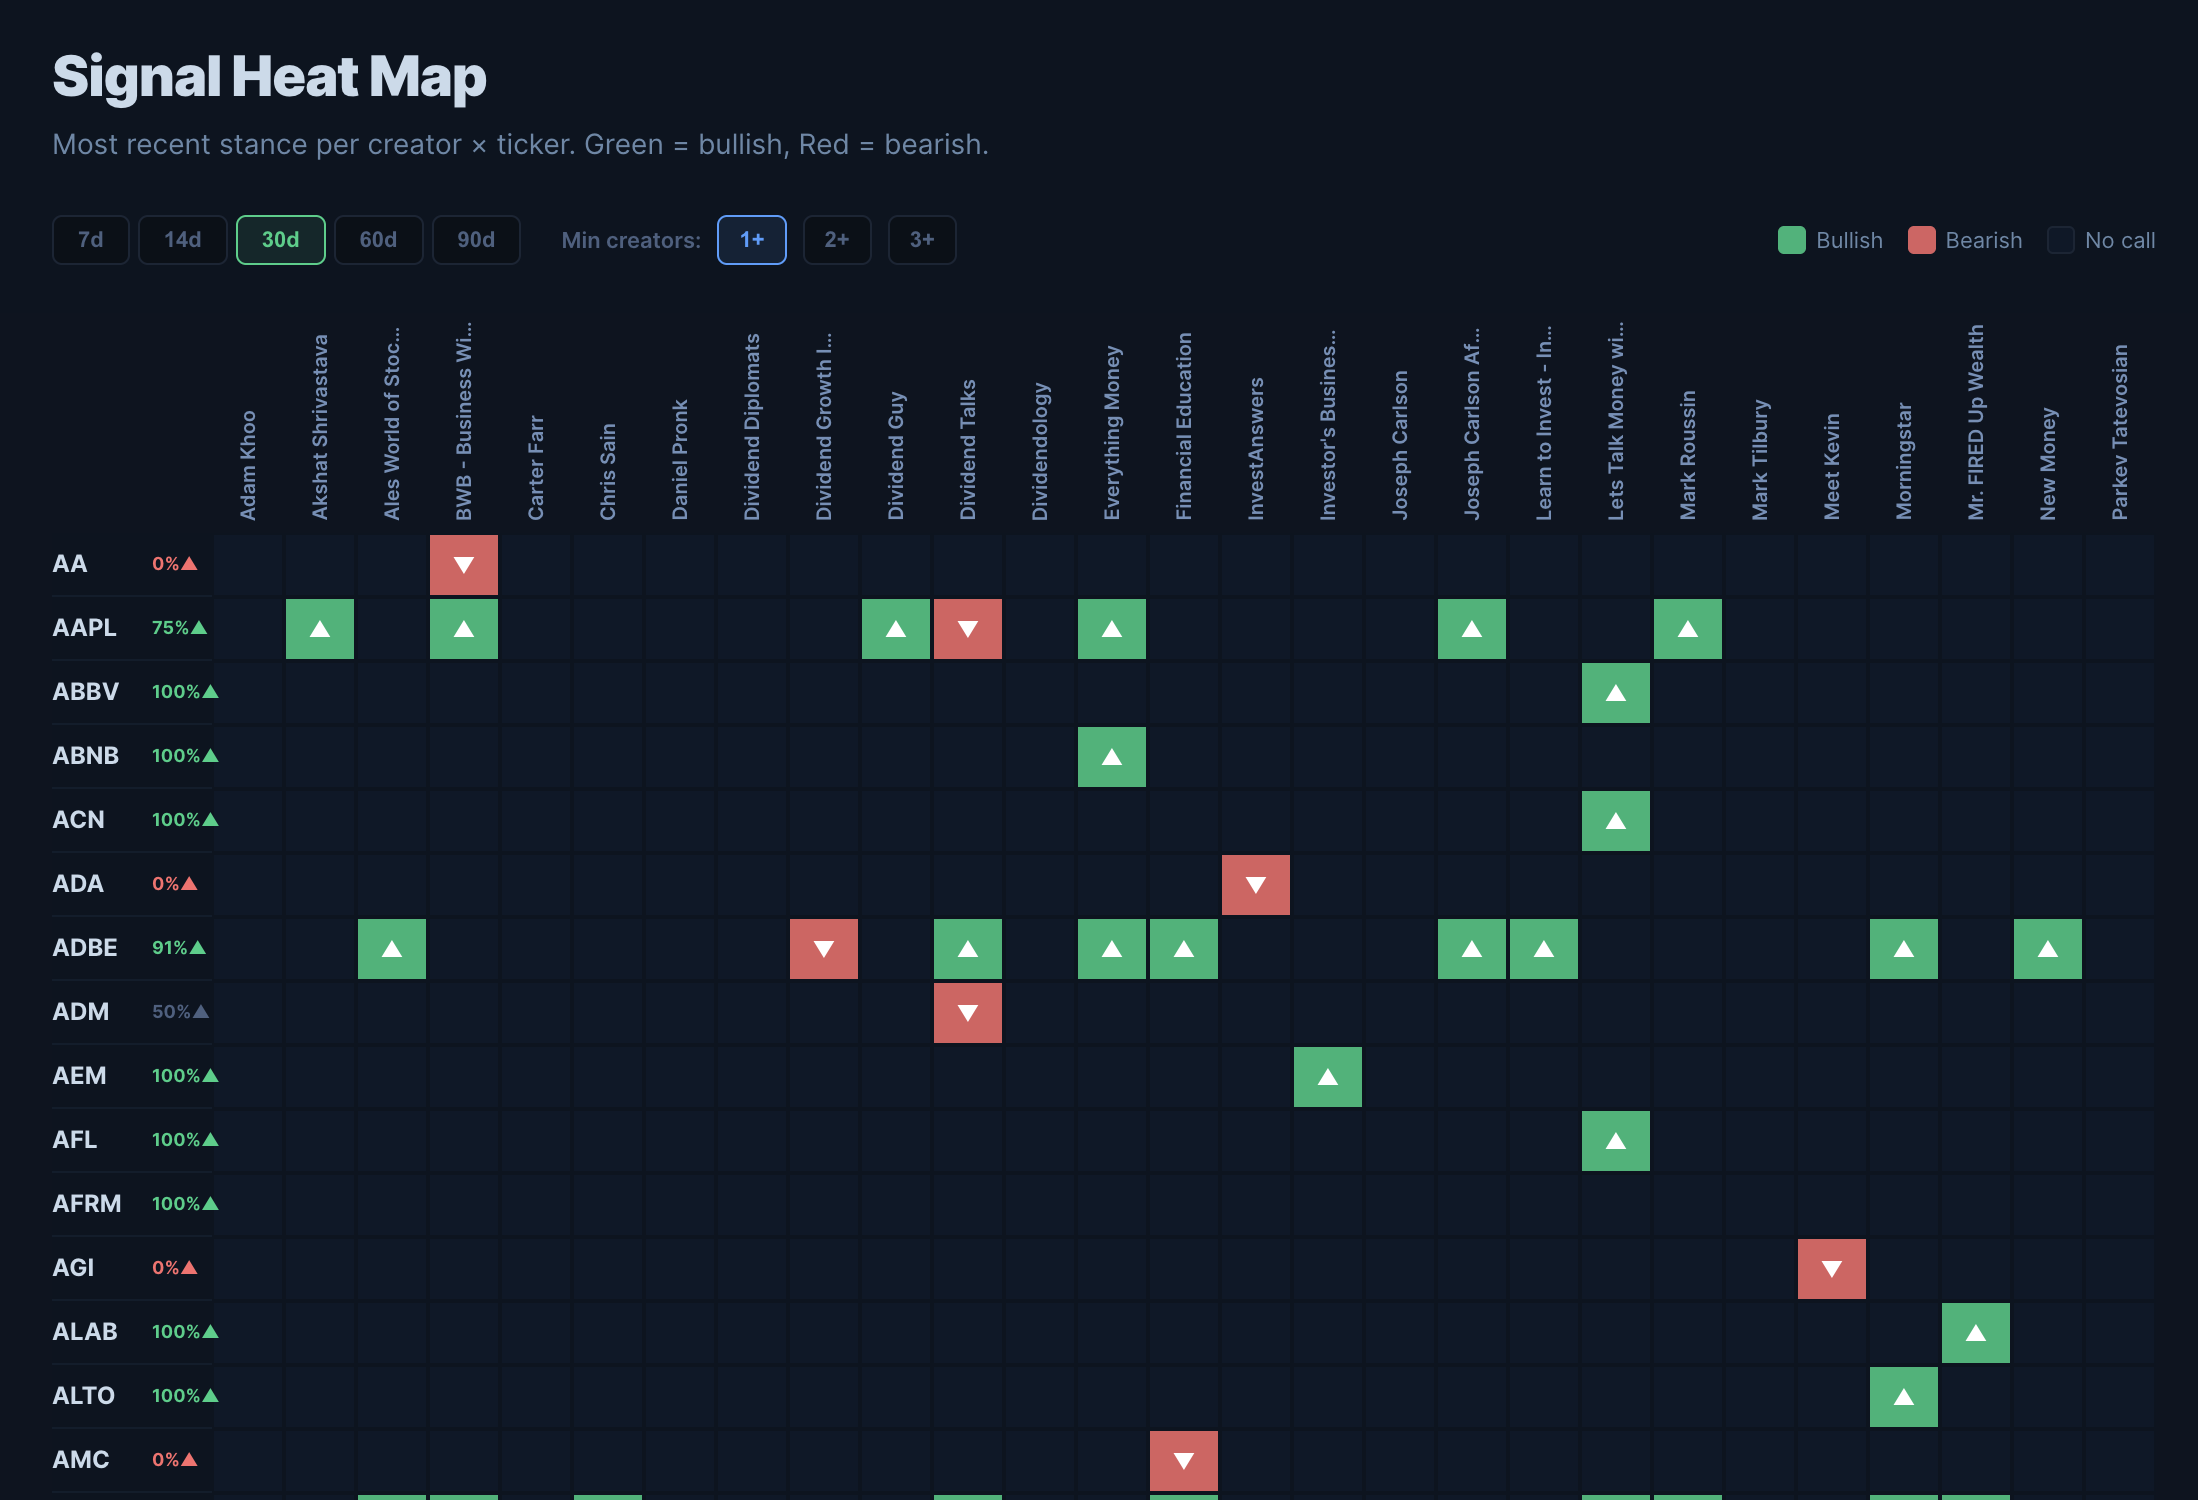
Task: Click AAPL bullish cell under BWB column
Action: point(464,629)
